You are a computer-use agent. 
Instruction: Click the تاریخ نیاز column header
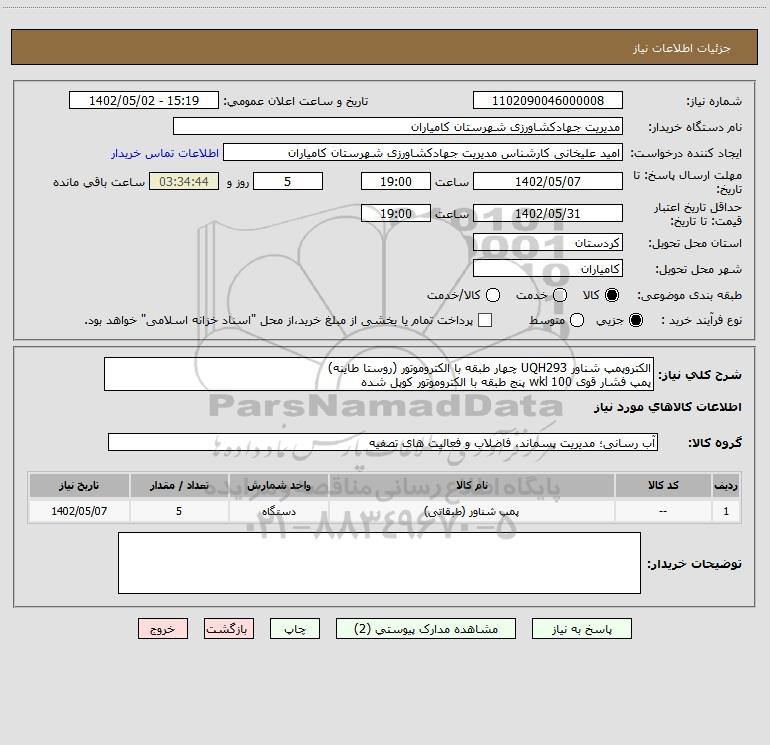79,485
